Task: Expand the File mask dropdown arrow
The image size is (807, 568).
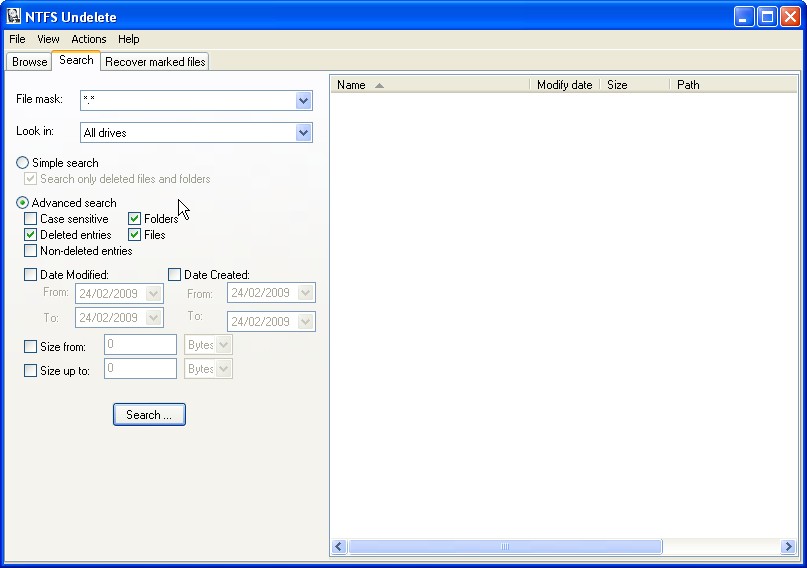Action: pos(304,100)
